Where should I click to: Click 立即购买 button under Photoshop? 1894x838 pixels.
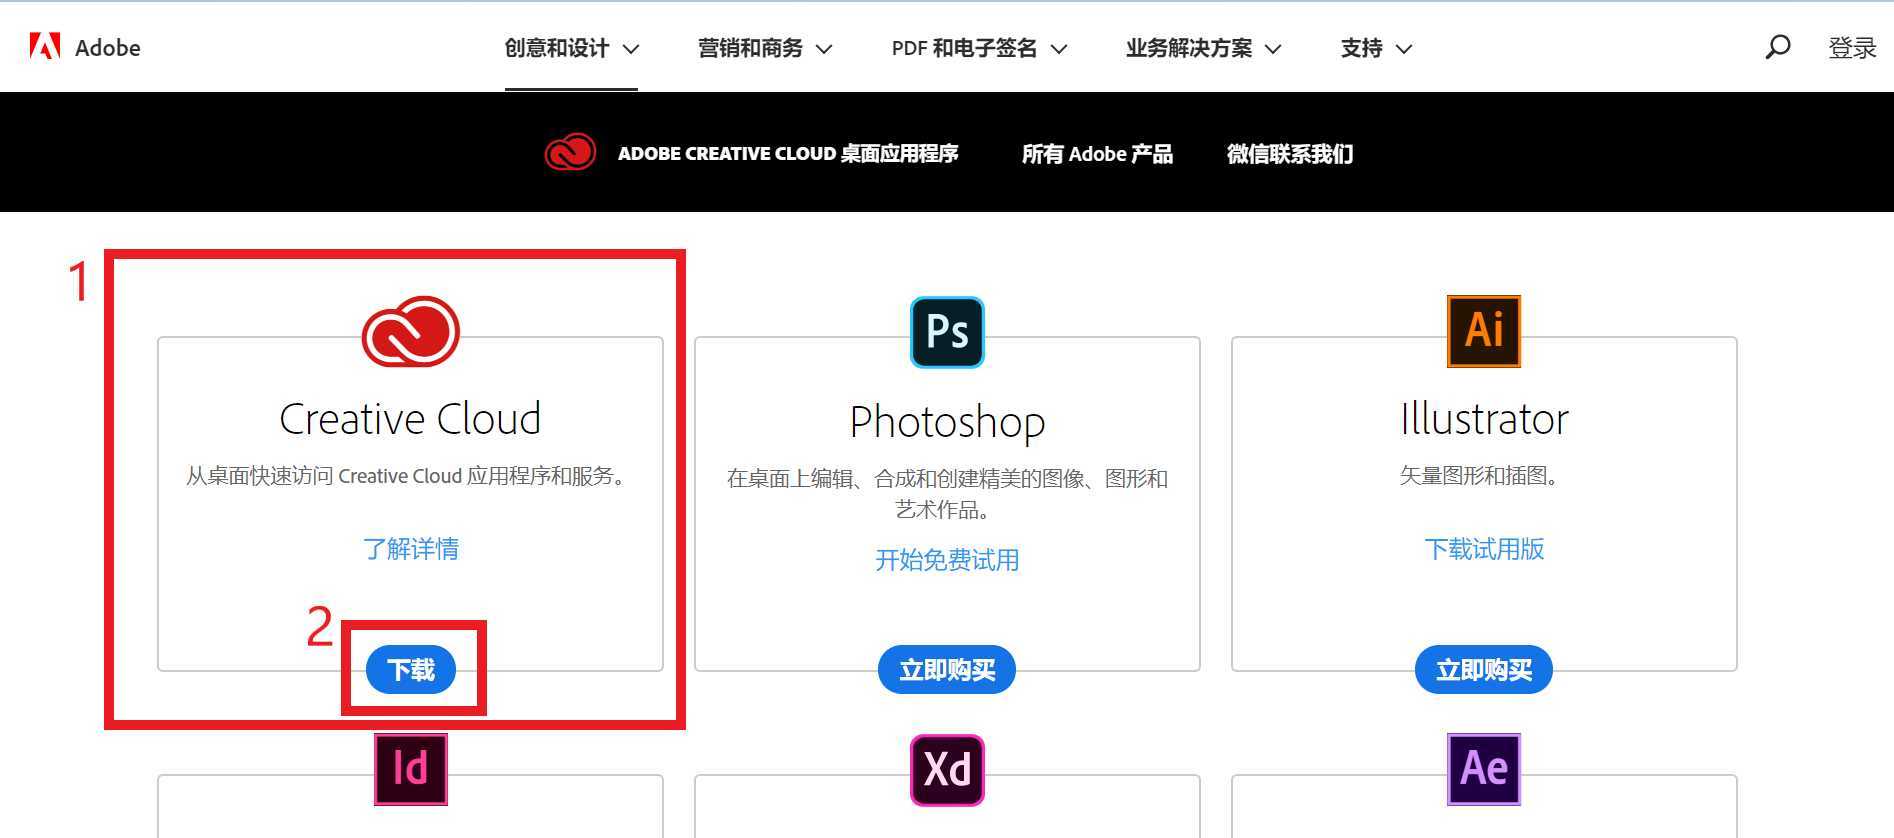pyautogui.click(x=947, y=669)
